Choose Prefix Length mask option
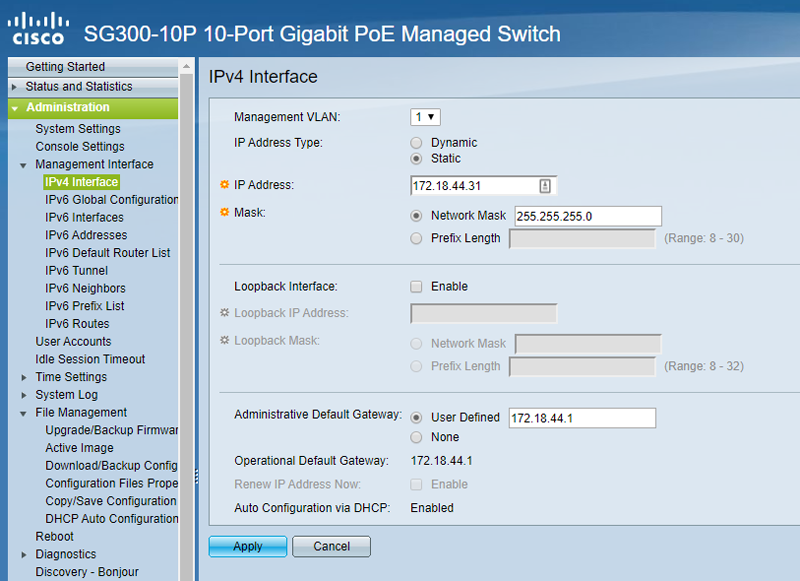The image size is (800, 581). click(x=417, y=239)
